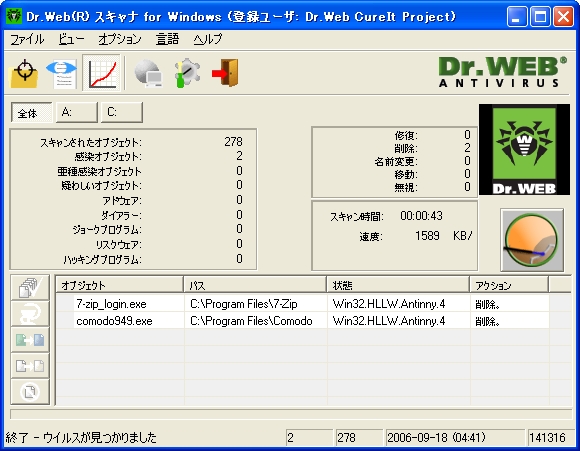Switch to the A: drive tab
The width and height of the screenshot is (580, 451).
[x=77, y=112]
